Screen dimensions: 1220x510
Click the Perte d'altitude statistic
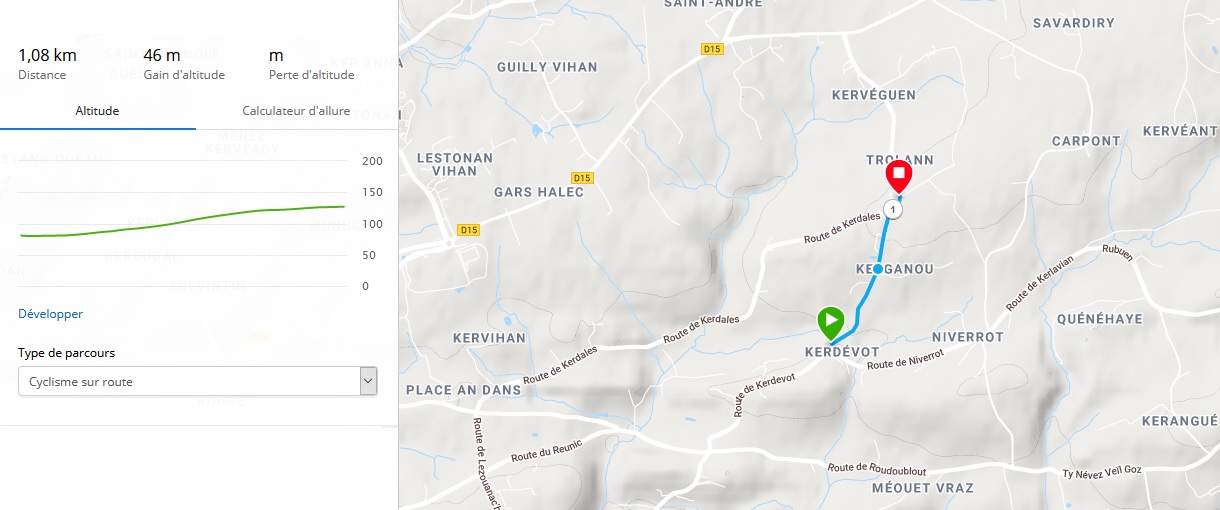pos(311,64)
